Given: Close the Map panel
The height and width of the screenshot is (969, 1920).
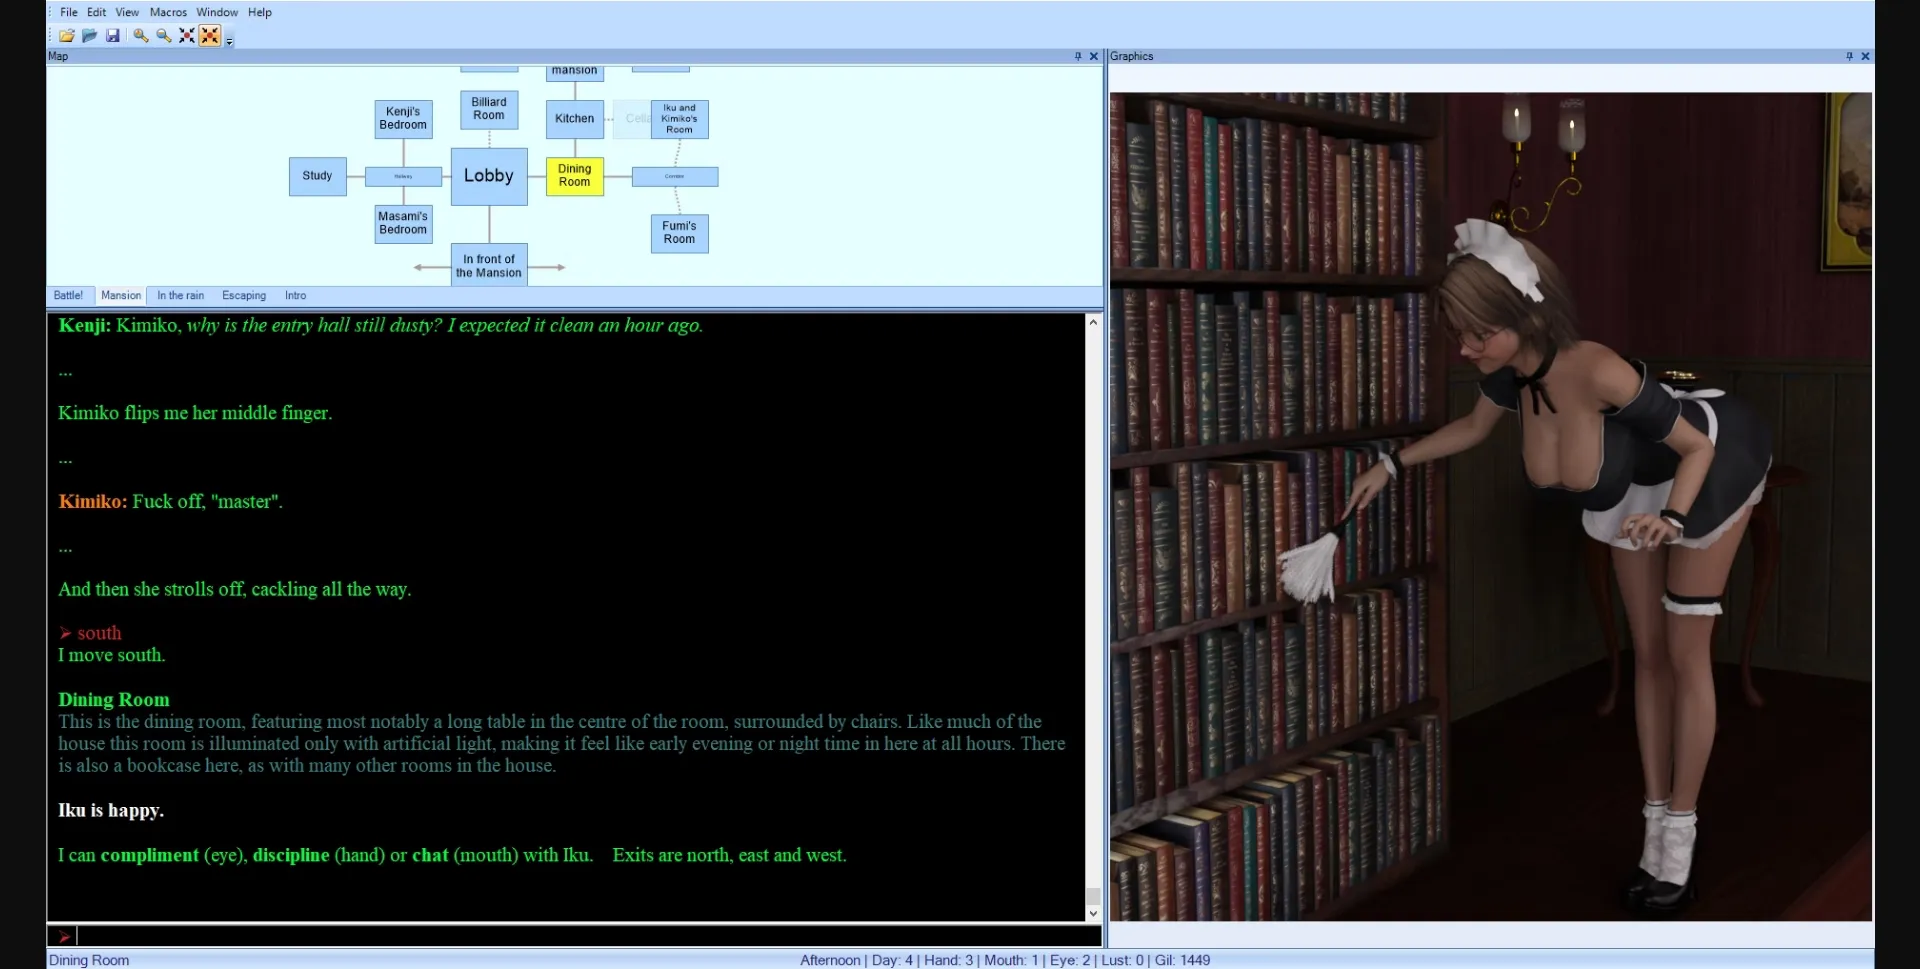Looking at the screenshot, I should pyautogui.click(x=1093, y=56).
